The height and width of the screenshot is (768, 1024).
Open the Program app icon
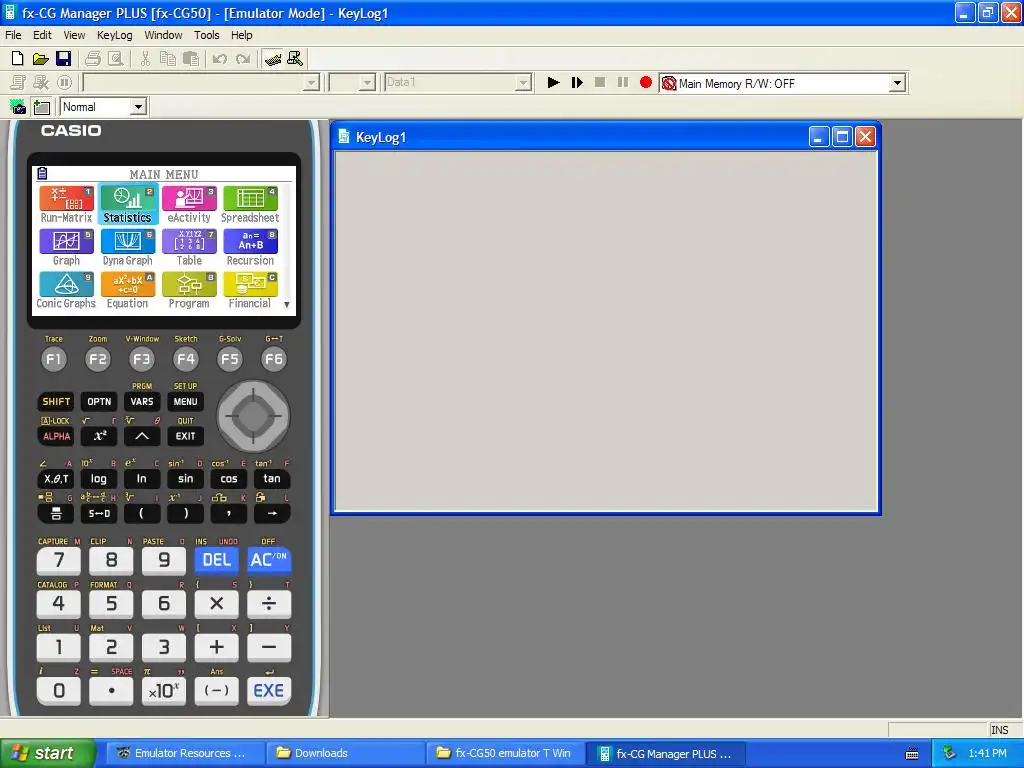click(189, 291)
